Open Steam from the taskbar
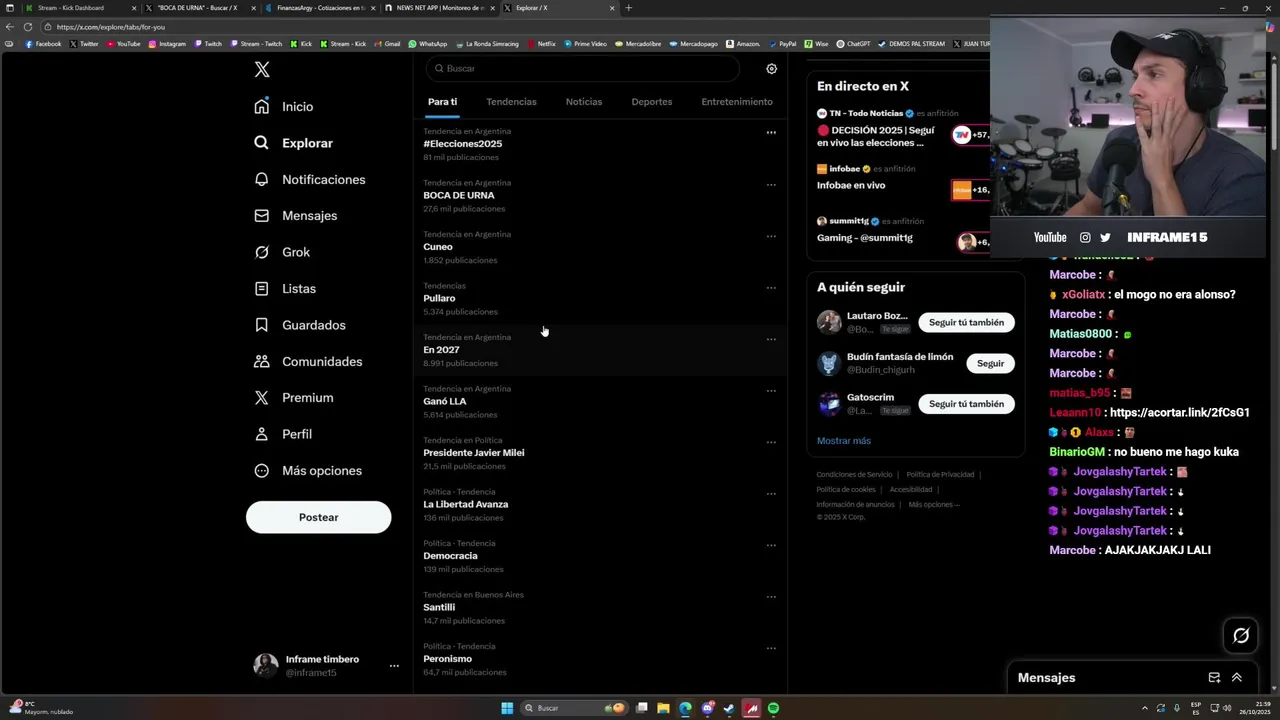The width and height of the screenshot is (1280, 720). pos(729,708)
